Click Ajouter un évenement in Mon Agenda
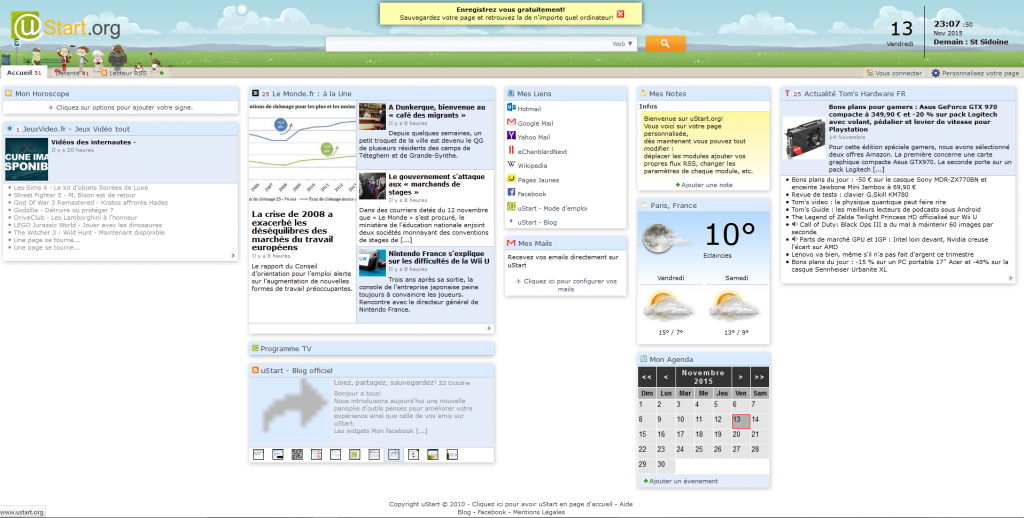This screenshot has height=518, width=1024. click(683, 481)
